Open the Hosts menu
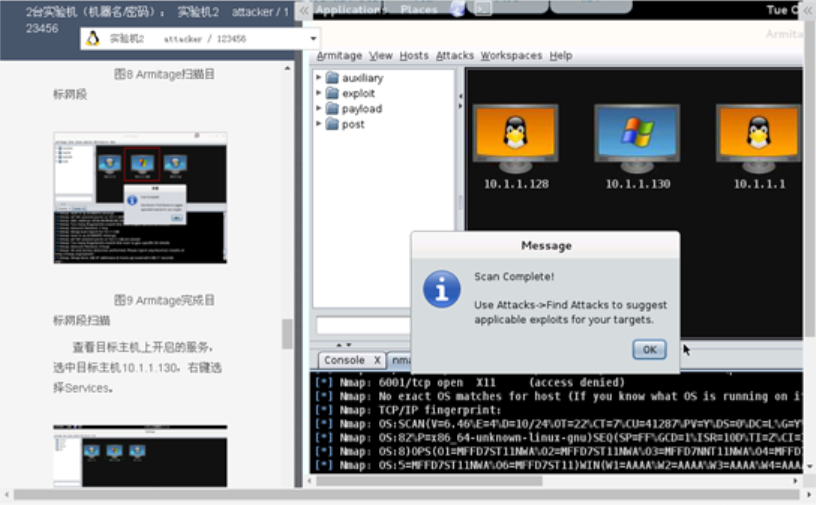The width and height of the screenshot is (816, 505). (414, 55)
